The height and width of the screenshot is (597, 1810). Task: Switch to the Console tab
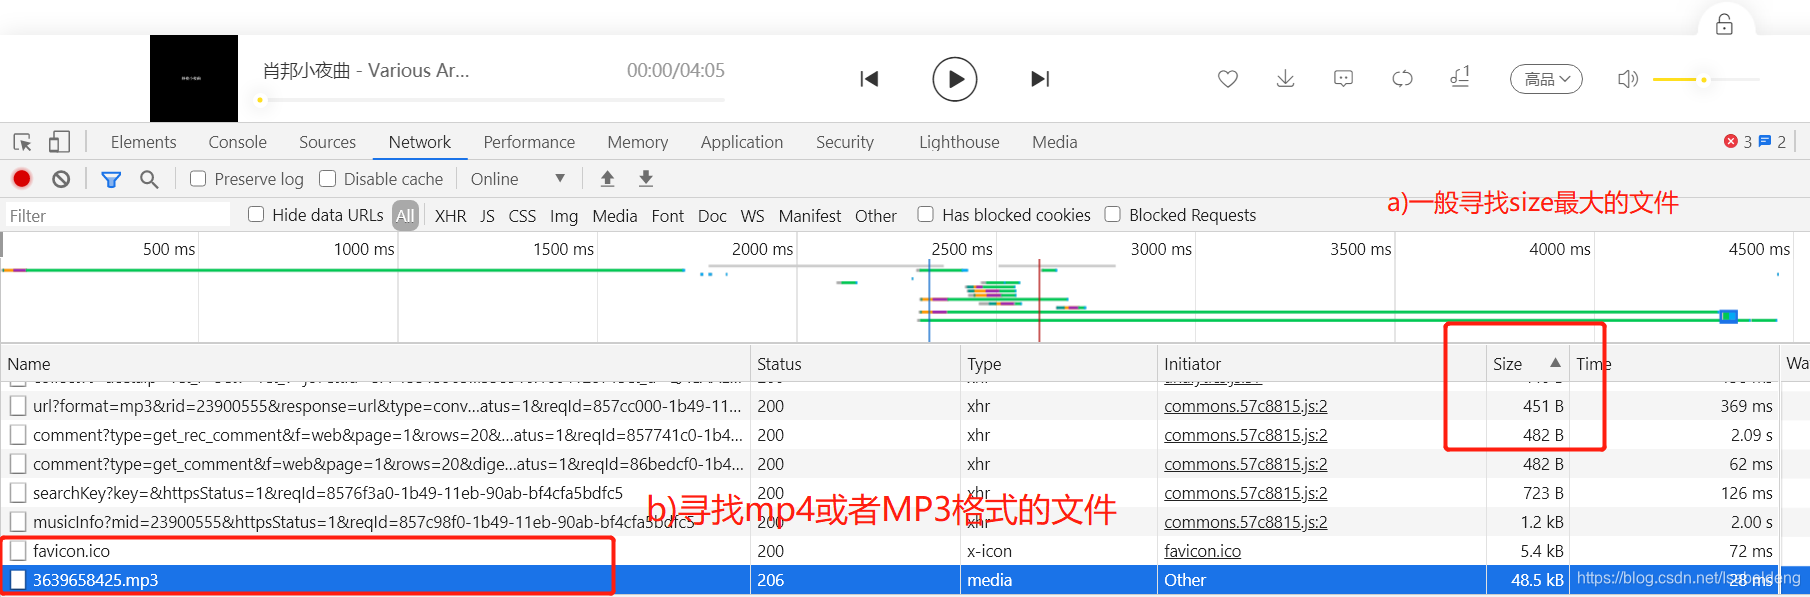coord(237,142)
